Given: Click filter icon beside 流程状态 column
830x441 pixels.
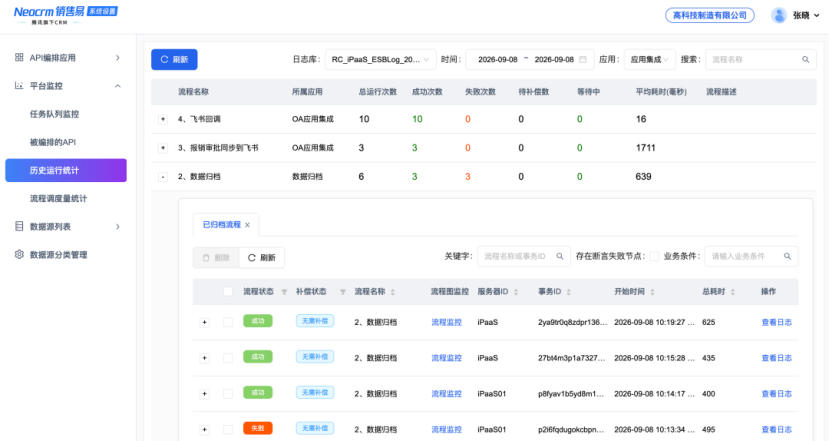Looking at the screenshot, I should 284,292.
